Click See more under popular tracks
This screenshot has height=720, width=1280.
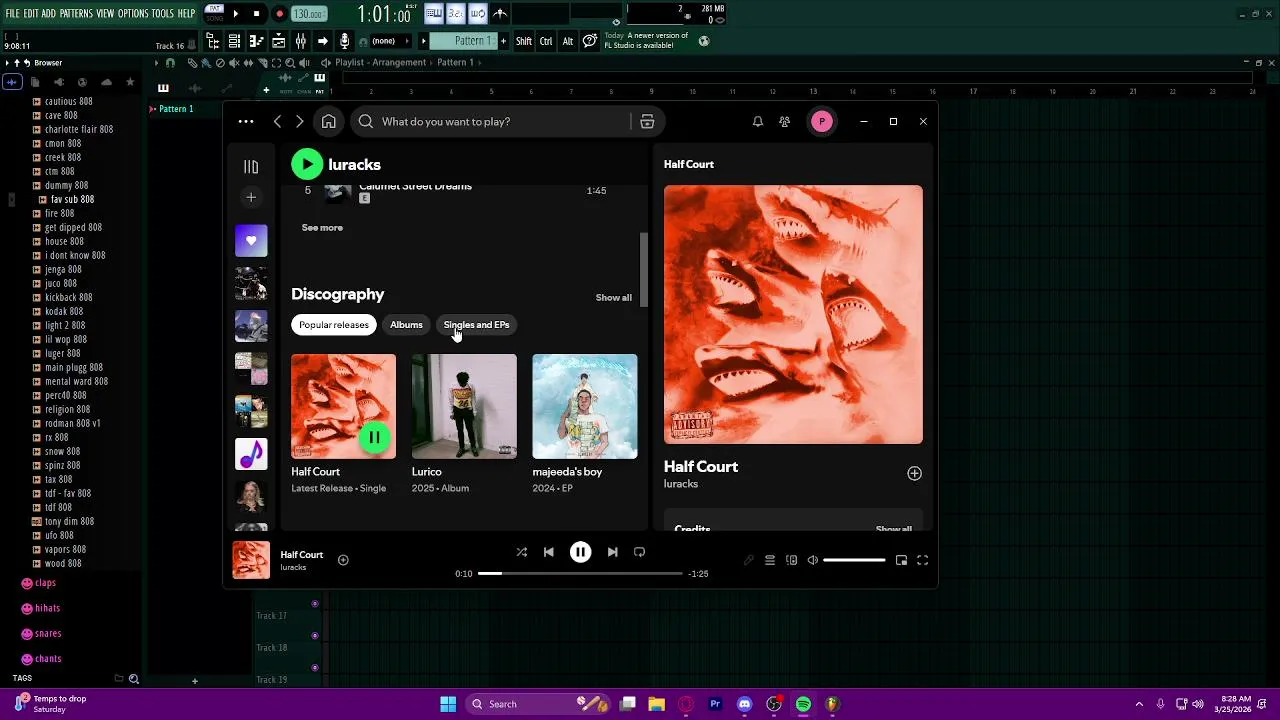tap(322, 228)
